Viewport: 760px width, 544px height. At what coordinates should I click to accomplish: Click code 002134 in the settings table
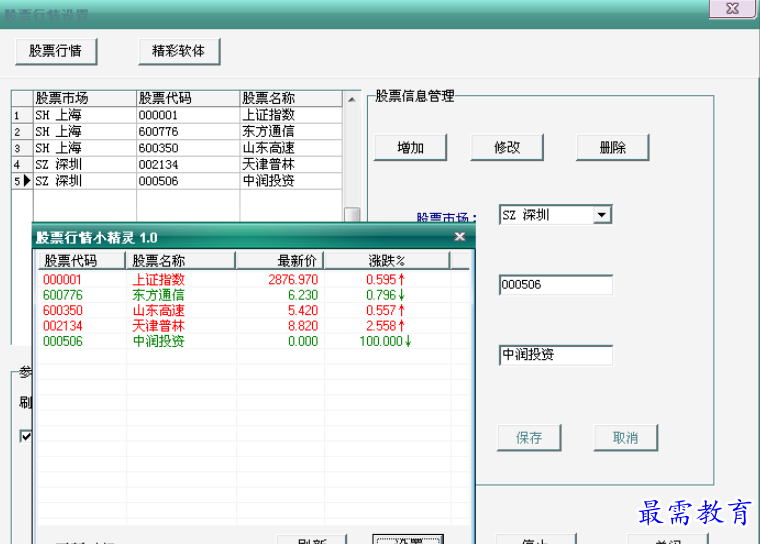tap(188, 165)
